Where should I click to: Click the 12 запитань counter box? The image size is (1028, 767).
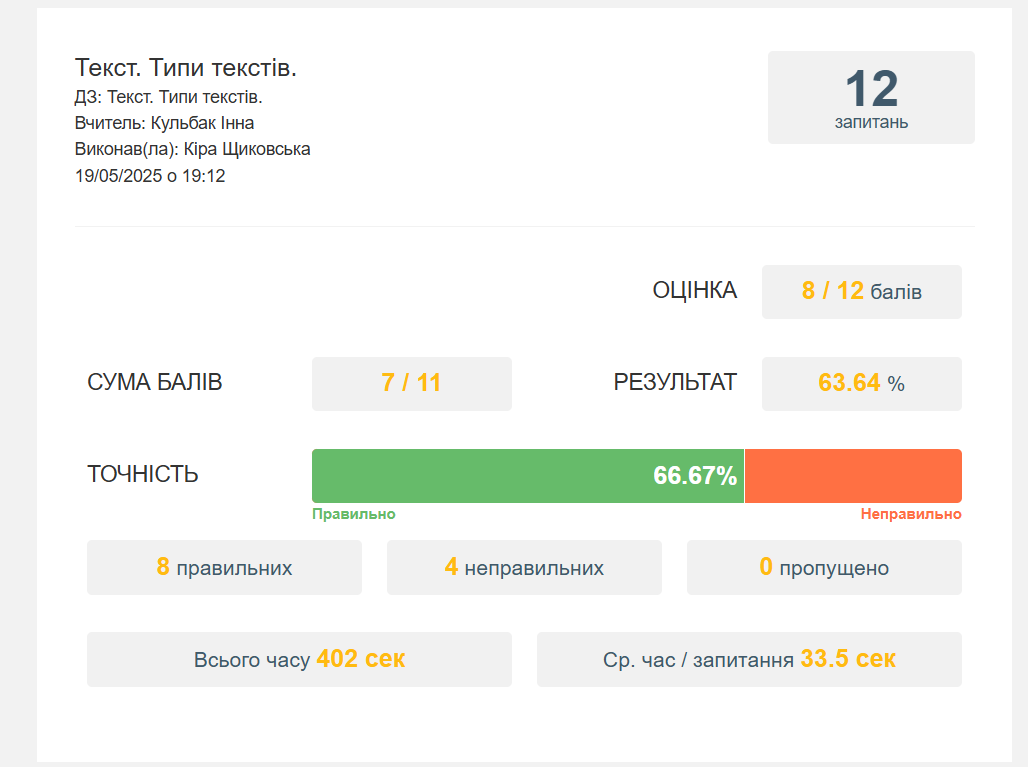[x=871, y=97]
